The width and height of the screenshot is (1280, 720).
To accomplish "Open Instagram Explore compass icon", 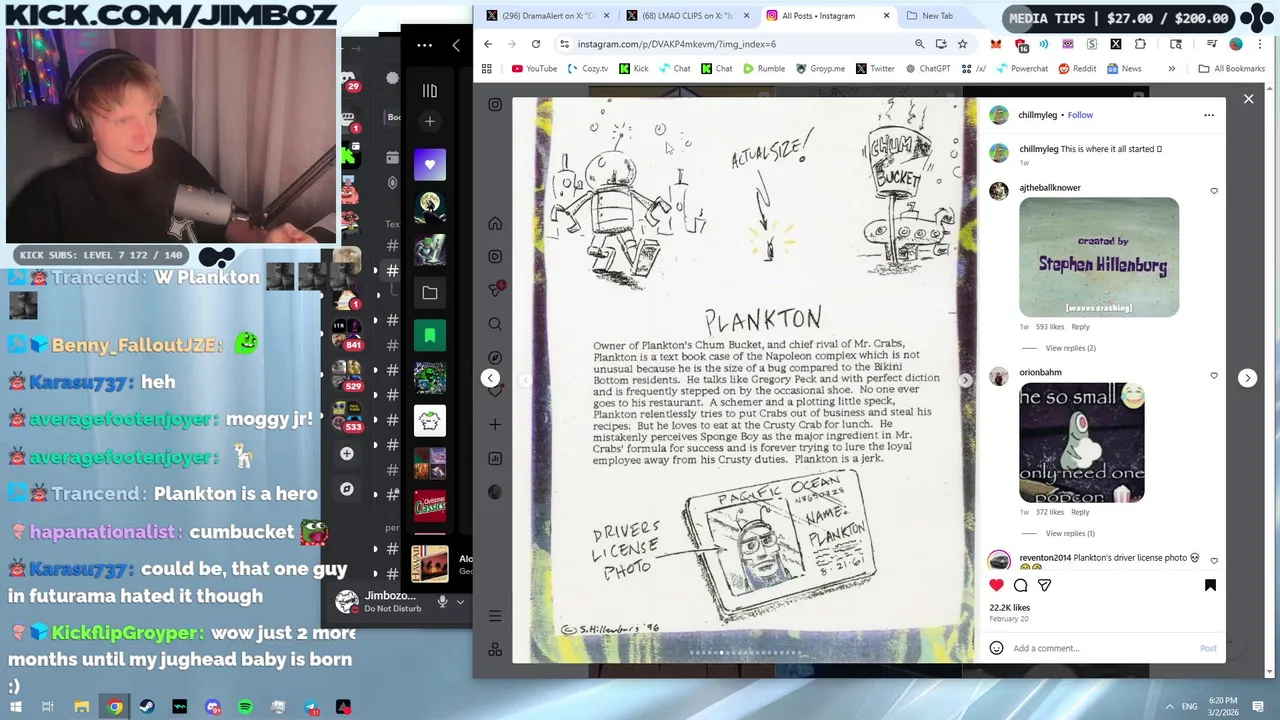I will tap(495, 358).
